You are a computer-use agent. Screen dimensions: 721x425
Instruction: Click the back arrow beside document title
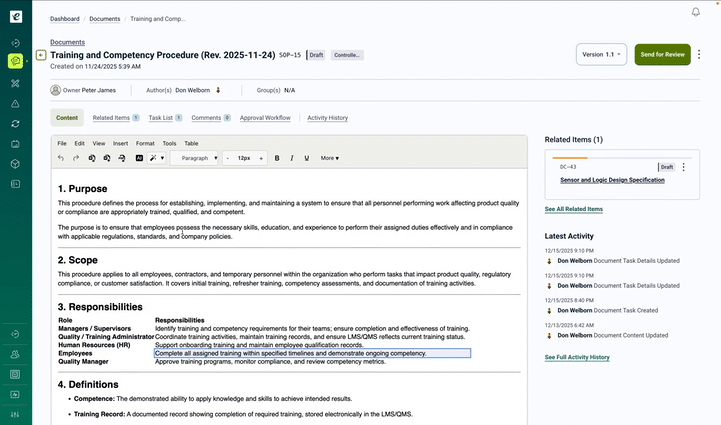pos(40,55)
